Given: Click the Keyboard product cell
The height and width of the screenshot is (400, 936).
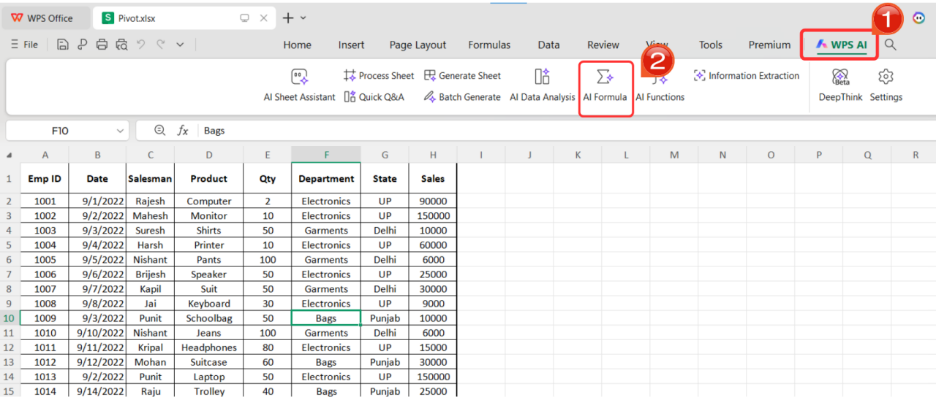Looking at the screenshot, I should [x=209, y=304].
